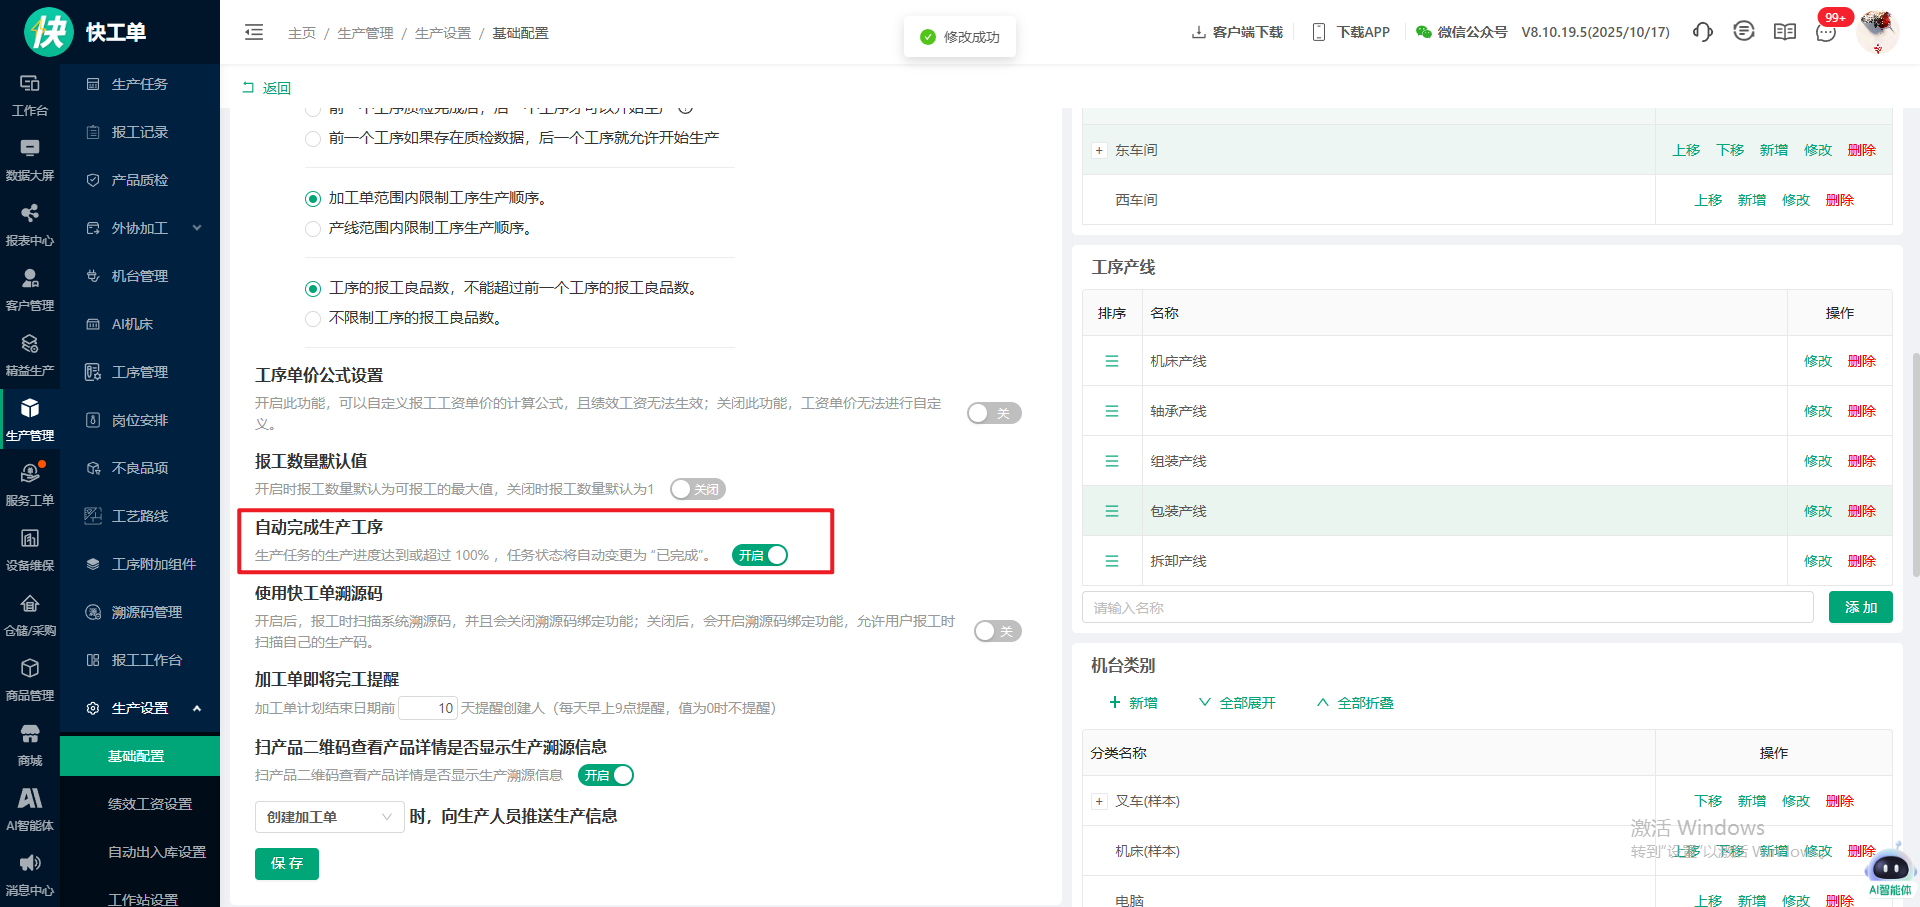Select 产线范围内限制工序生产顺序 radio option

coord(313,229)
